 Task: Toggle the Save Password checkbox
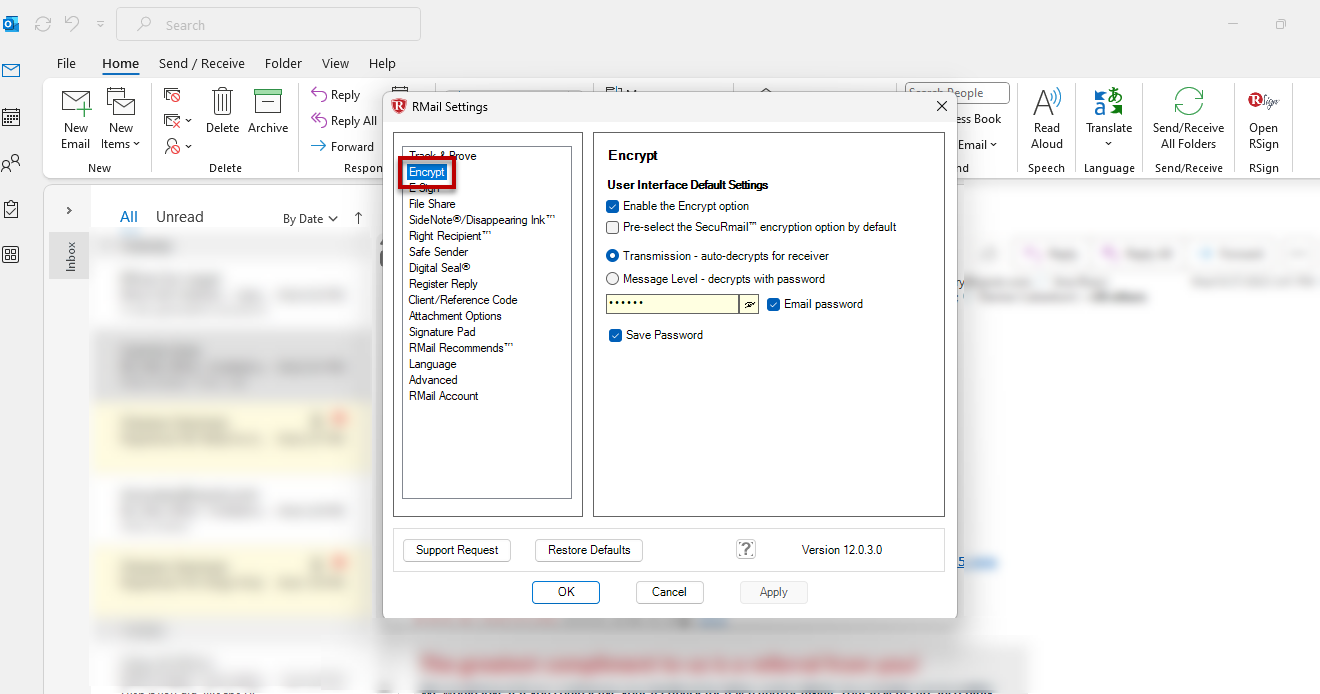(x=616, y=335)
